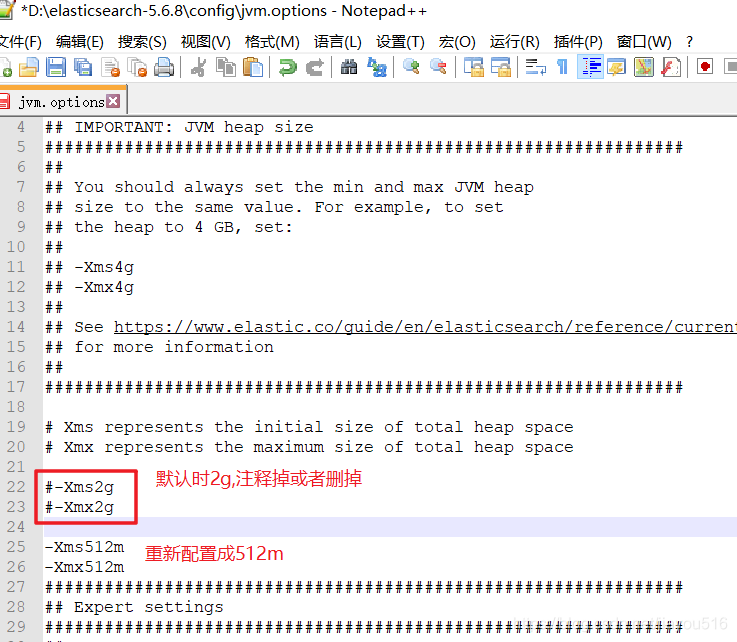Enable synchronized vertical scrolling
Screen dimensions: 737x642
473,67
